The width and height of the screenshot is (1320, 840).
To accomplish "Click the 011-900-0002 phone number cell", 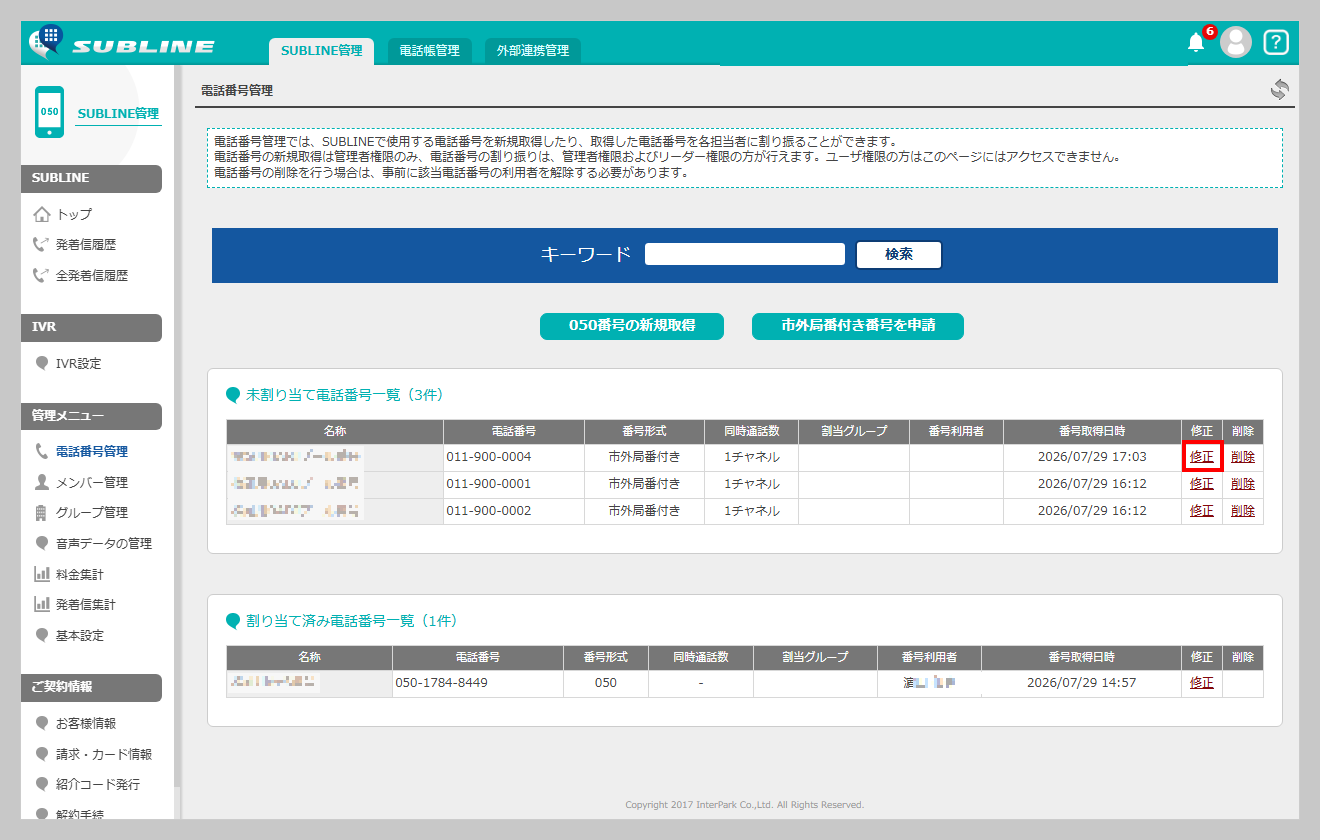I will (514, 511).
